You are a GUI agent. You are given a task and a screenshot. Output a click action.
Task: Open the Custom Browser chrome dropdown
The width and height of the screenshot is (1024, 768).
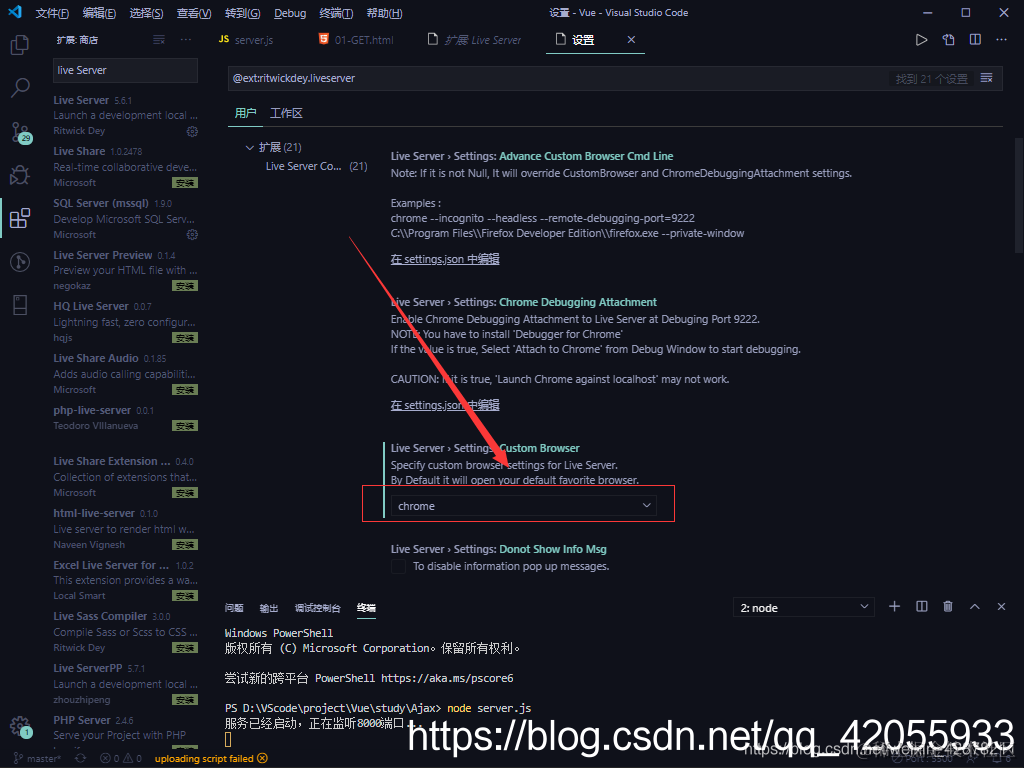pos(524,505)
